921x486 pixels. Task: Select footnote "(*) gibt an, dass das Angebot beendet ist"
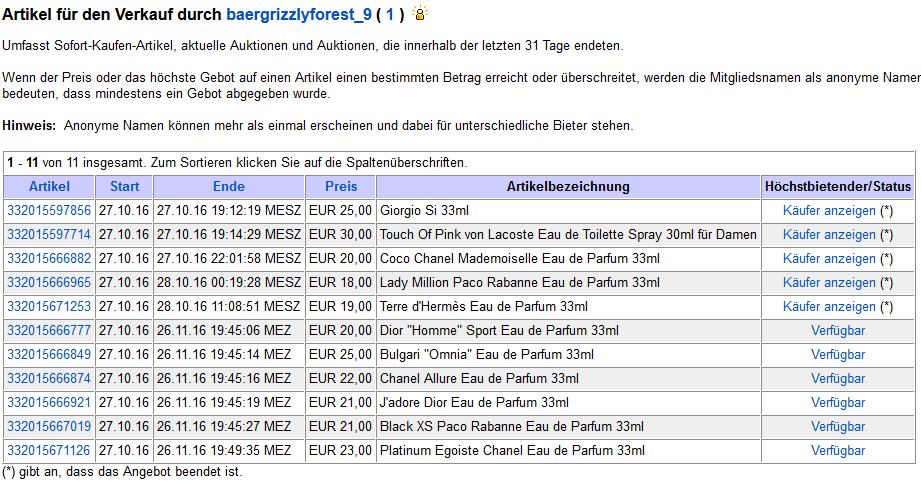122,472
